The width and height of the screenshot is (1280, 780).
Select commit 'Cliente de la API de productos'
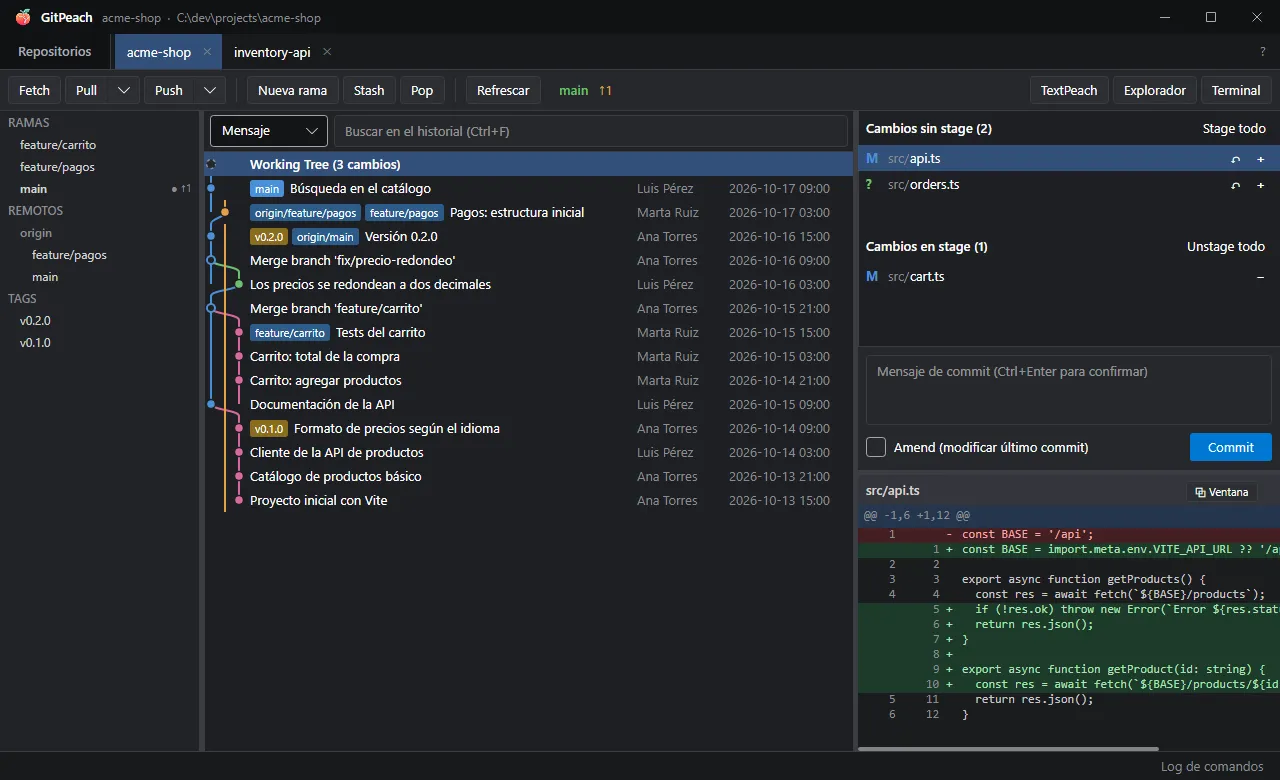(529, 452)
